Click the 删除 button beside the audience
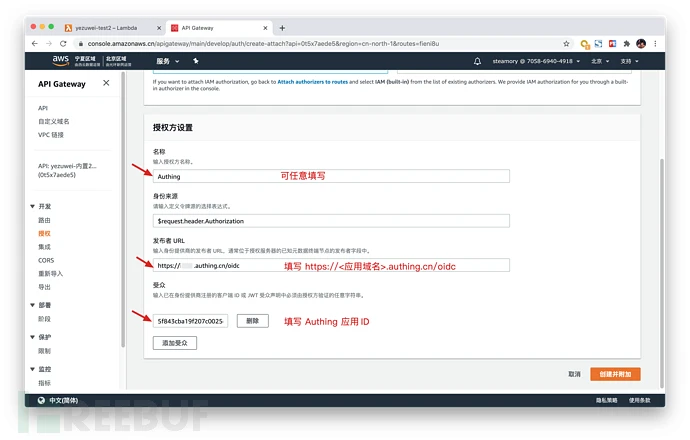This screenshot has height=440, width=690. pos(253,321)
